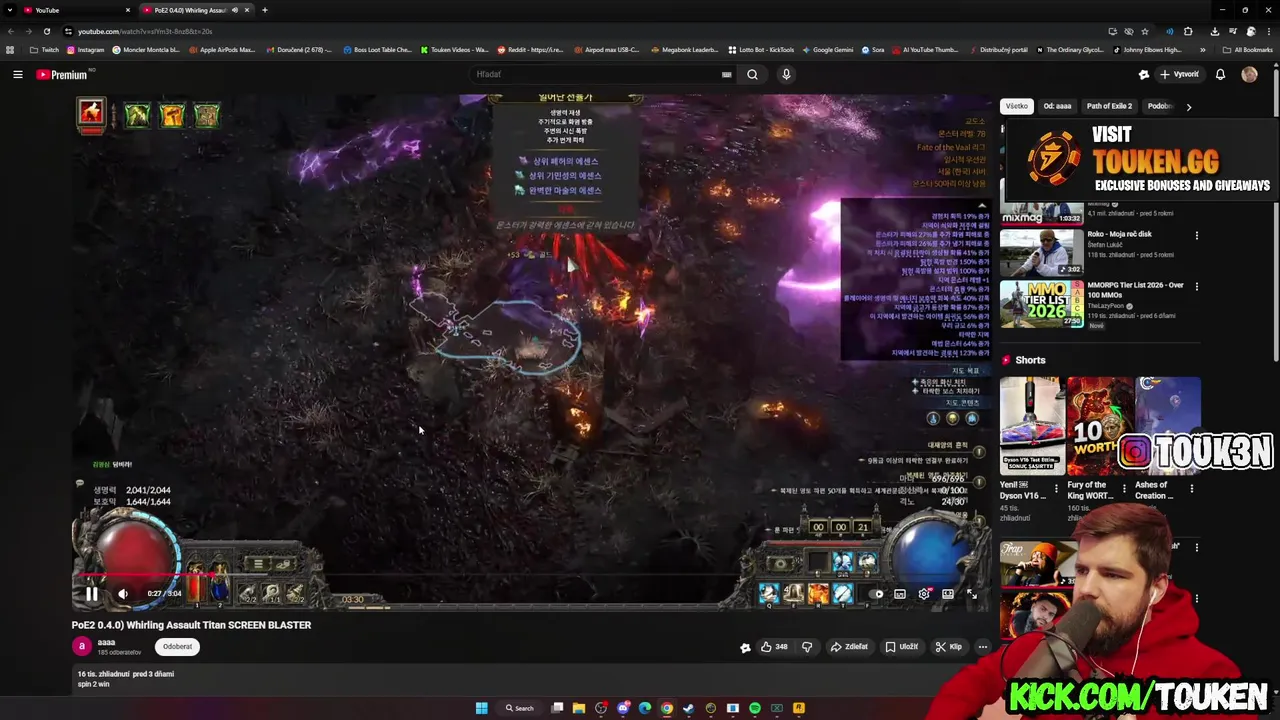This screenshot has width=1280, height=720.
Task: Open options for 'Ashes of Creation' short
Action: click(x=1191, y=490)
